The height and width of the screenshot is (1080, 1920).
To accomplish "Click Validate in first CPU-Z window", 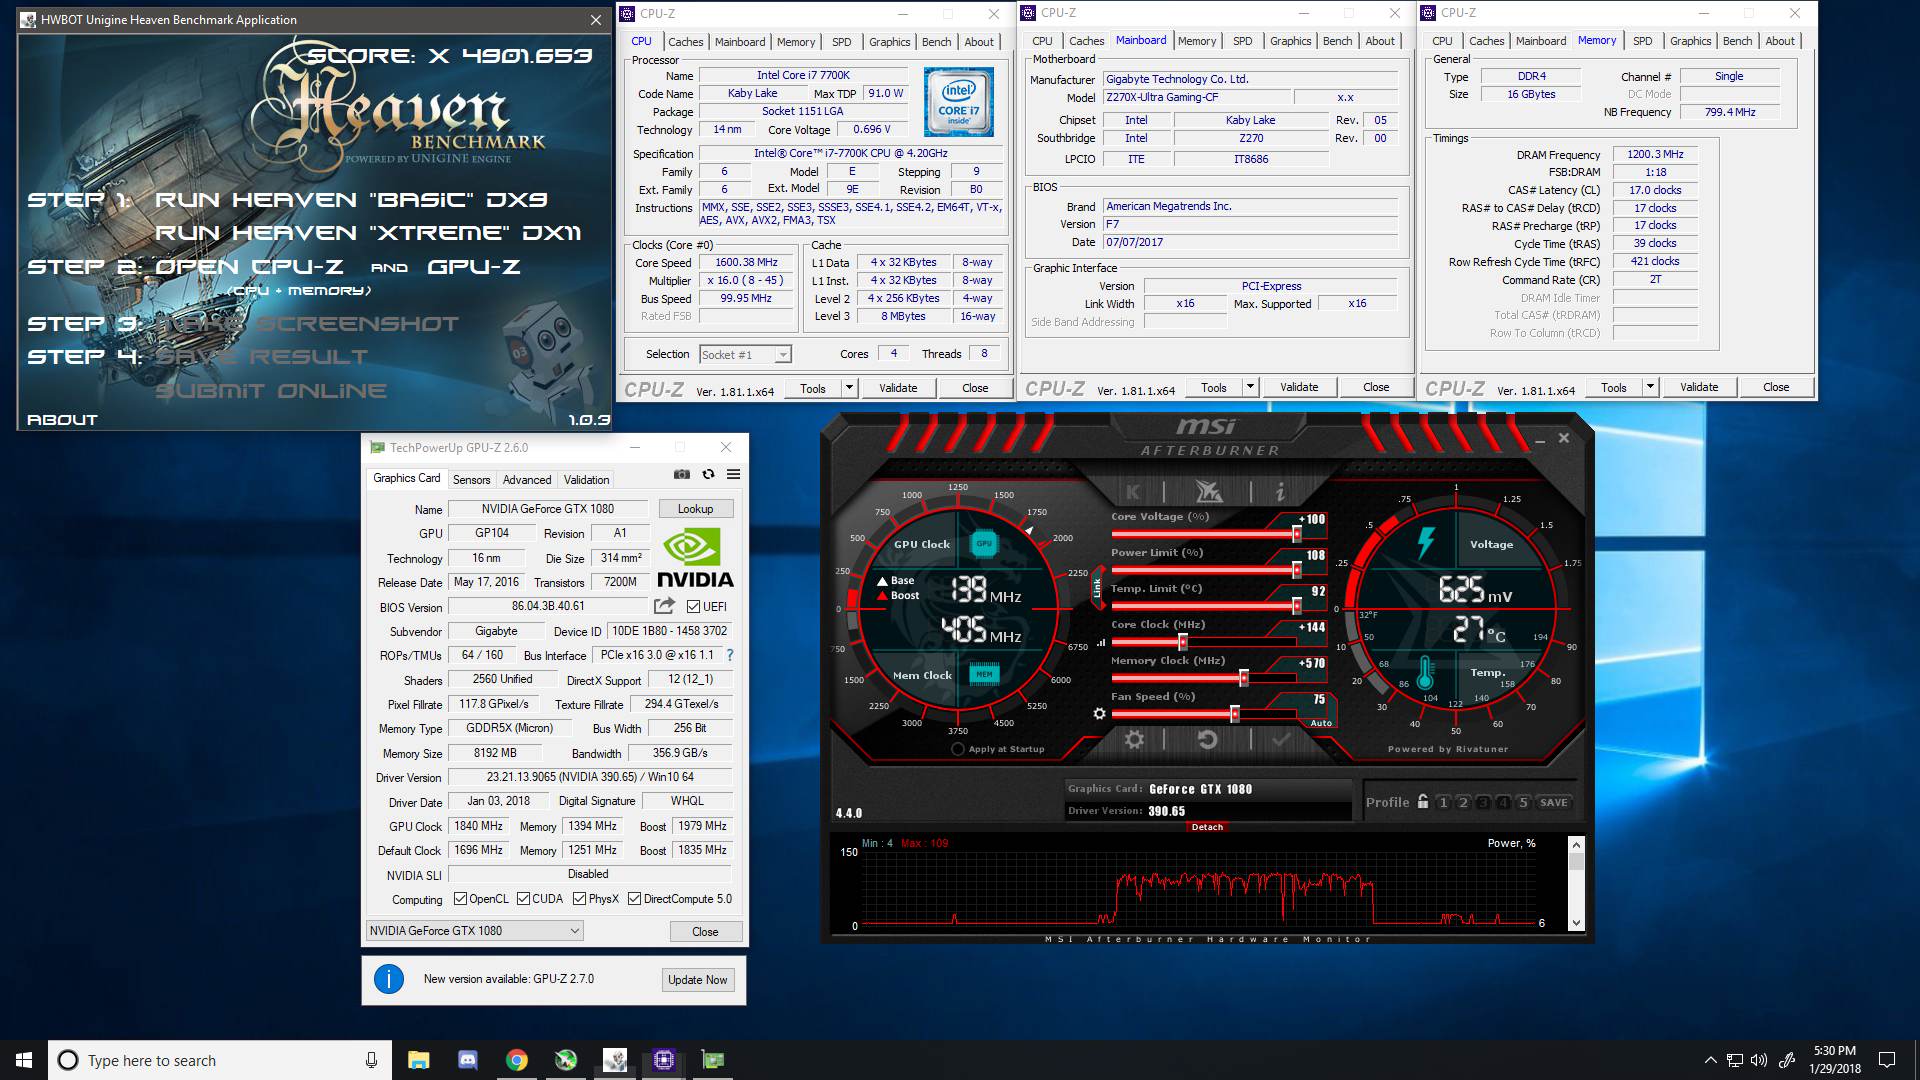I will coord(898,388).
